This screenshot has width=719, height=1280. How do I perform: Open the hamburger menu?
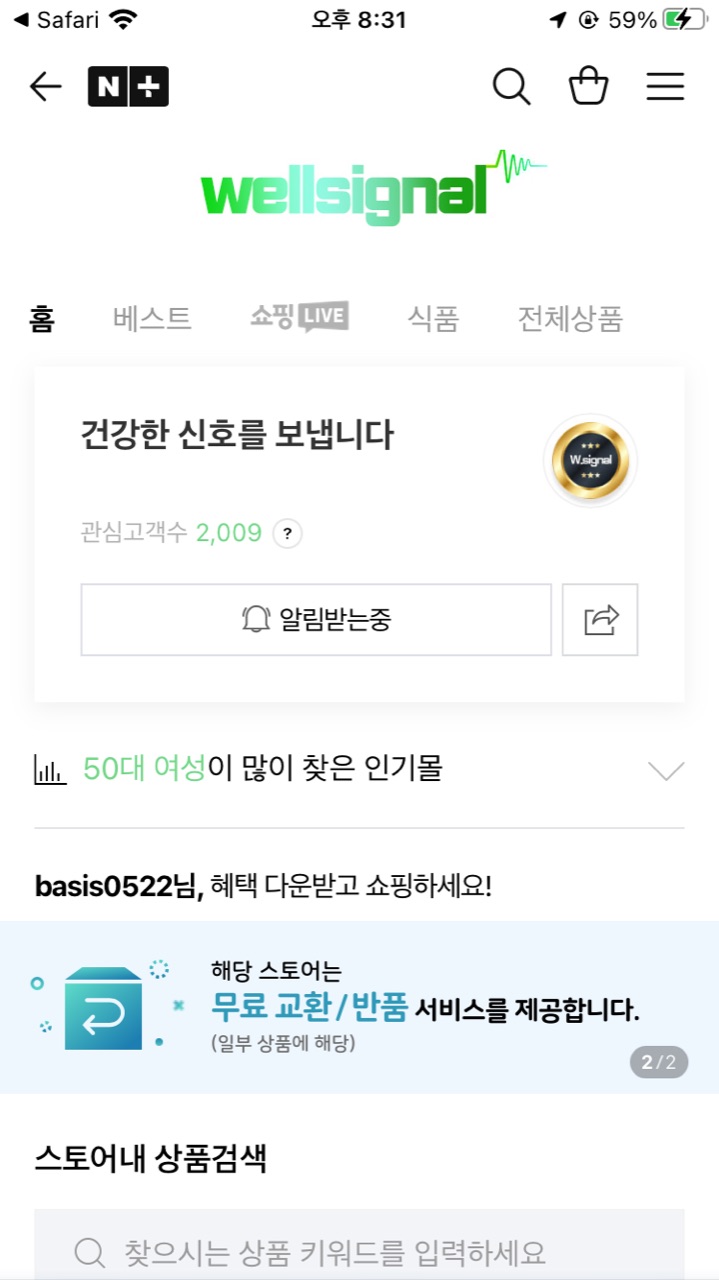(x=665, y=87)
